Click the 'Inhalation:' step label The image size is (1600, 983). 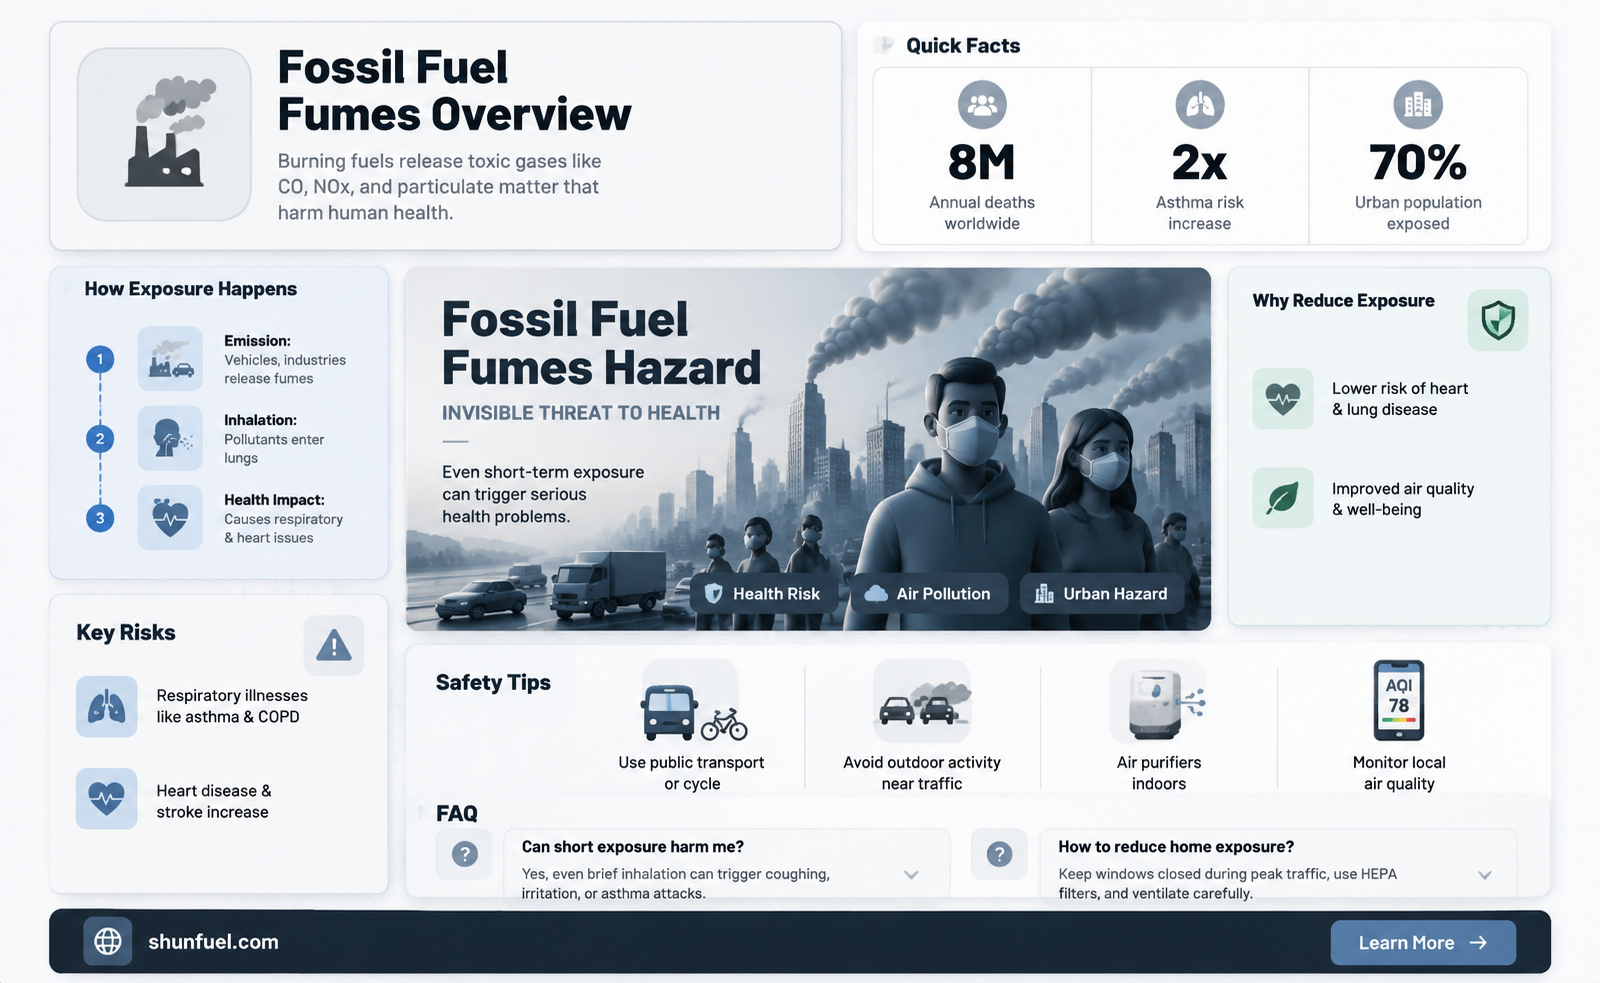(x=260, y=420)
